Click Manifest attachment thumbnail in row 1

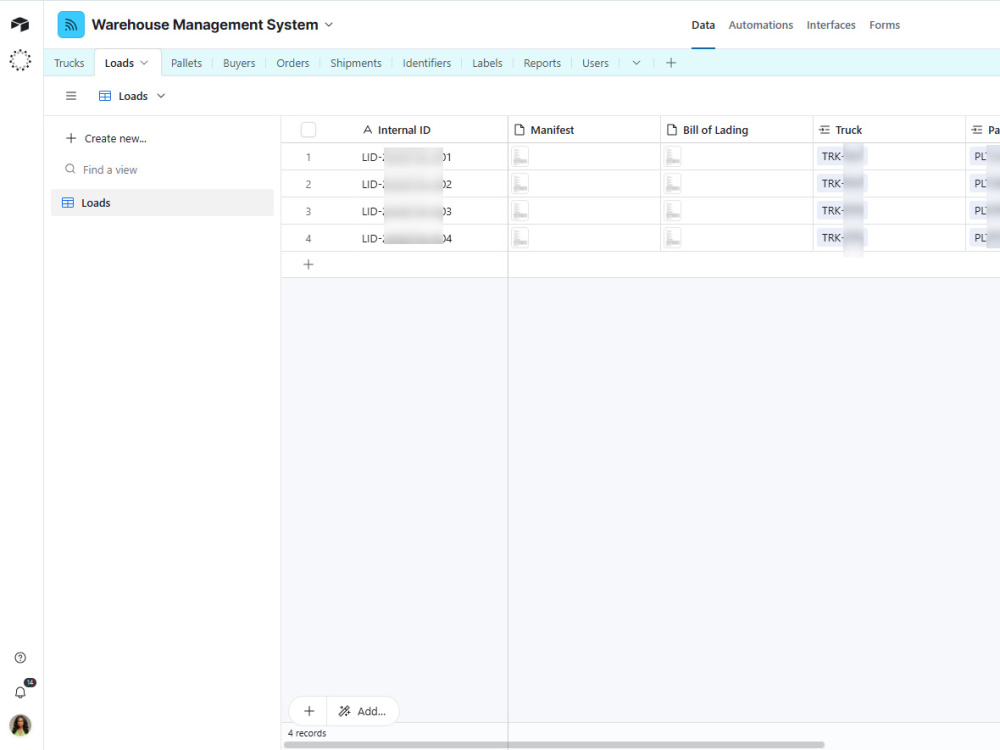pos(520,156)
